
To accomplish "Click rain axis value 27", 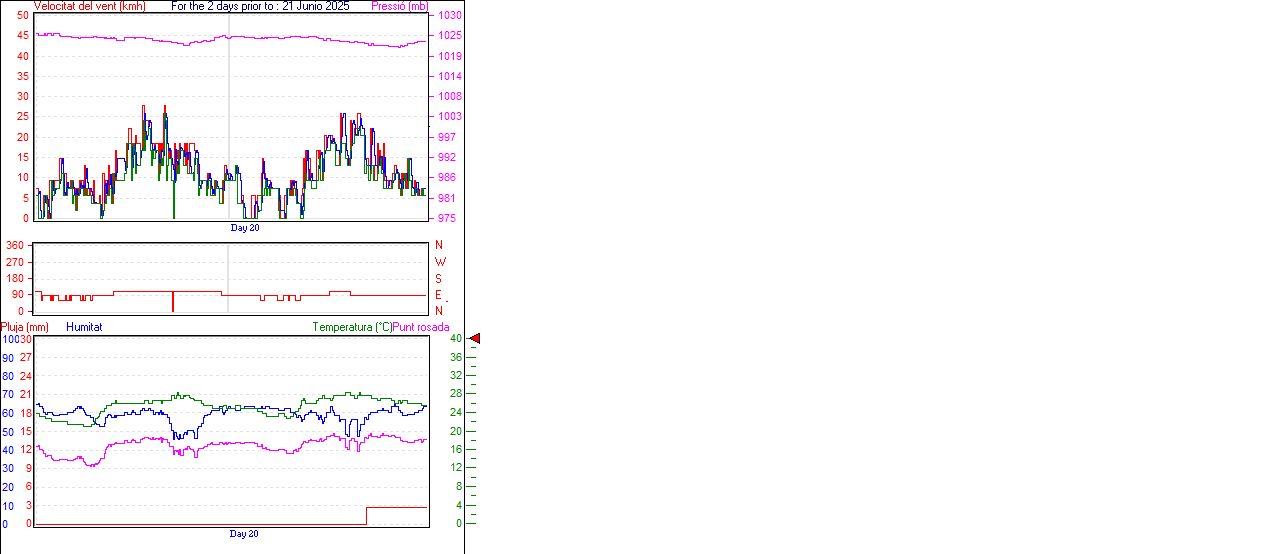I will click(x=27, y=358).
